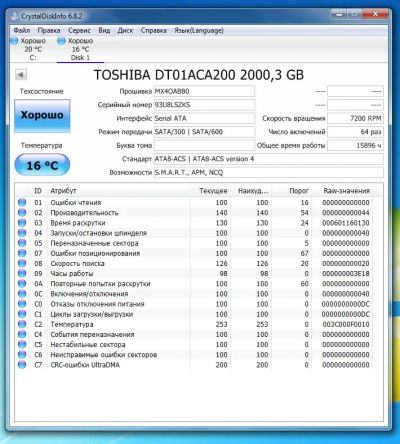400x444 pixels.
Task: Click the Возможности field S.M.A.R.T., APM, NCQ
Action: (x=269, y=172)
